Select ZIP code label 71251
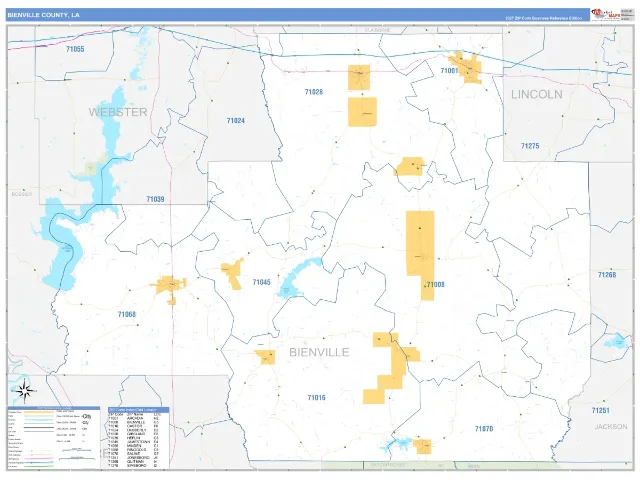This screenshot has width=640, height=480. [x=600, y=410]
